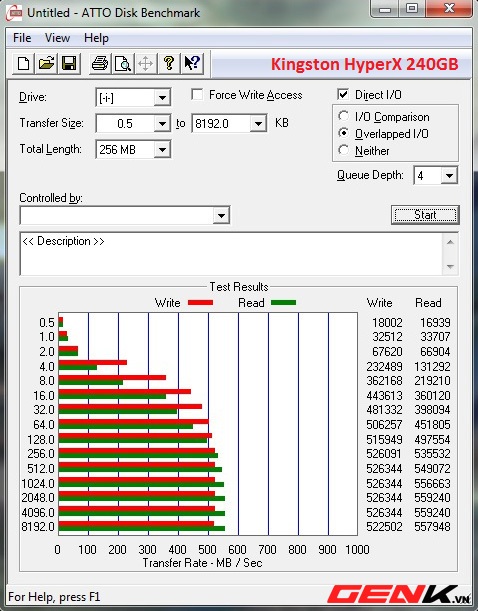This screenshot has height=611, width=478.
Task: Open the Help menu
Action: point(96,38)
